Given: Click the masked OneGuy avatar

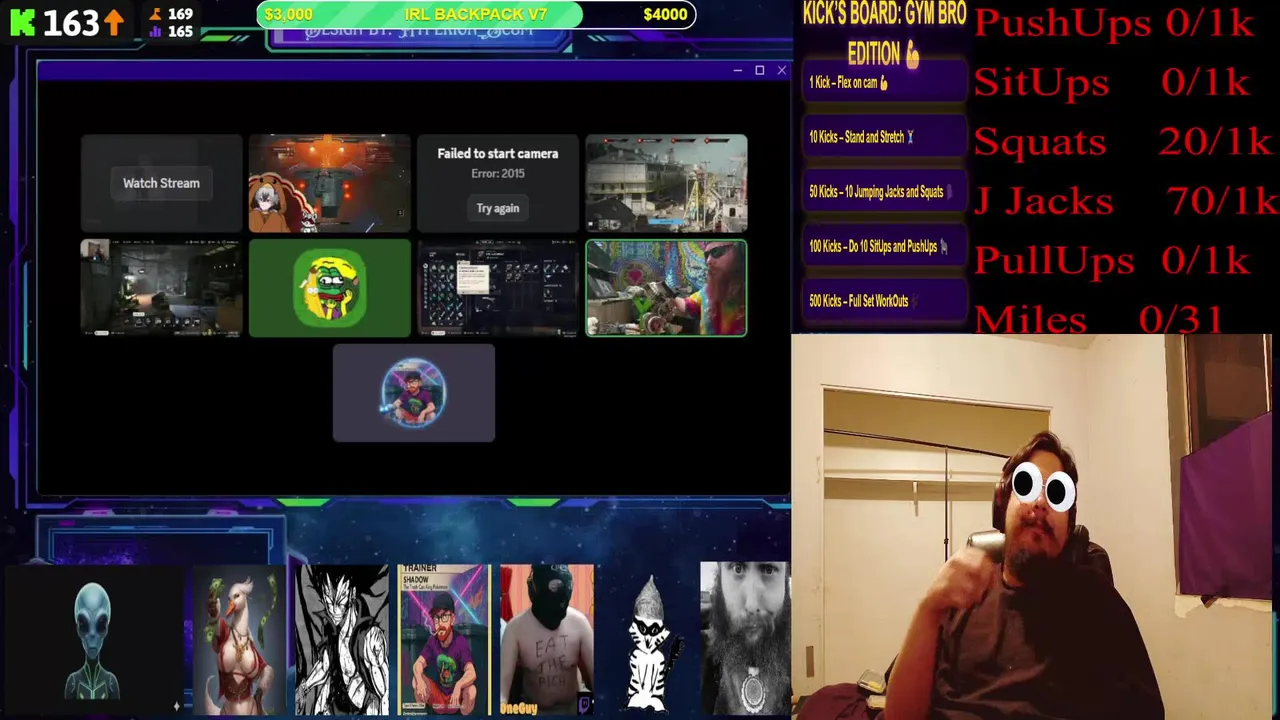Looking at the screenshot, I should pos(547,640).
